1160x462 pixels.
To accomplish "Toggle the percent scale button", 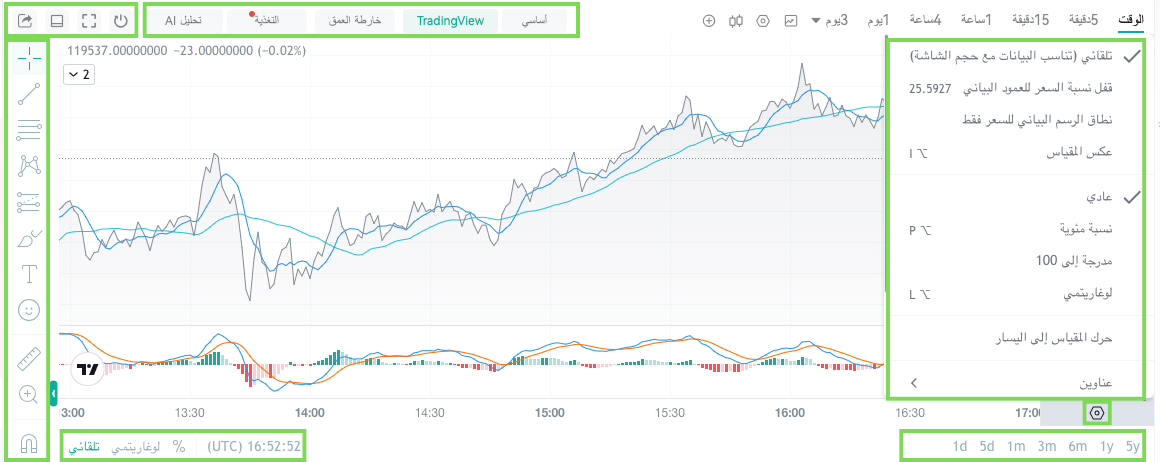I will click(x=178, y=446).
